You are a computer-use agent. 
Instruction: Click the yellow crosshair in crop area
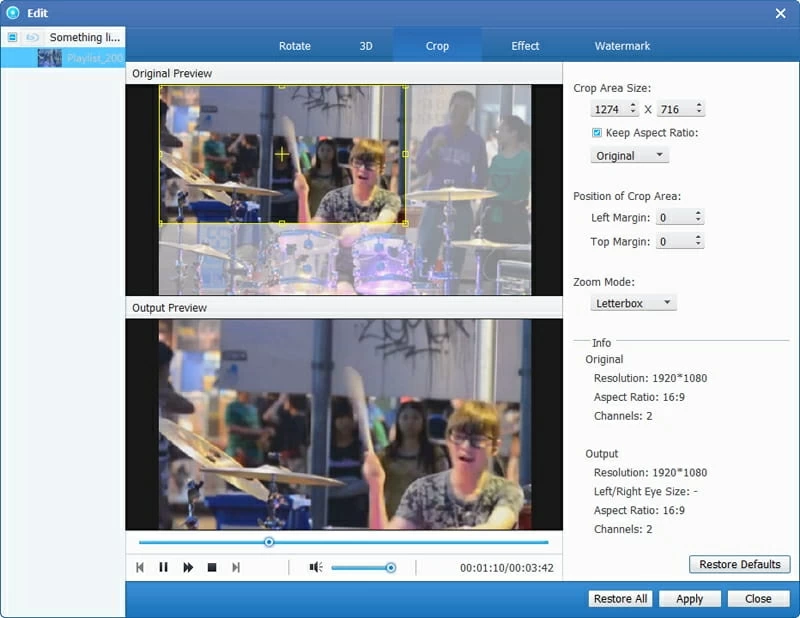[282, 154]
